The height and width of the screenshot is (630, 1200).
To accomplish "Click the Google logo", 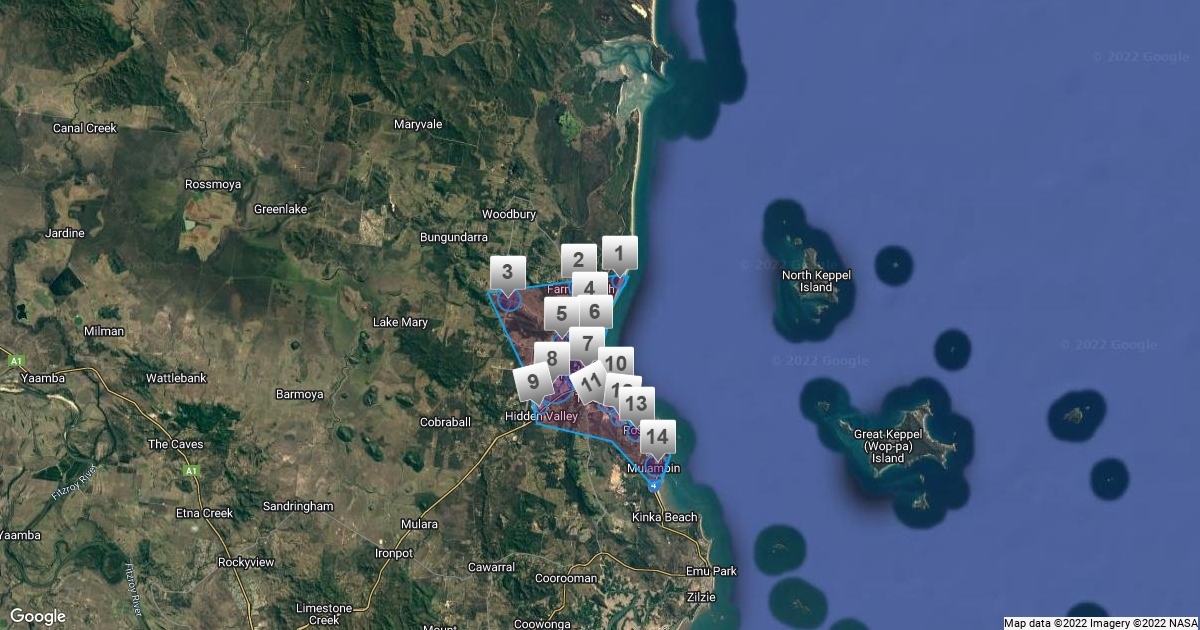I will (38, 616).
